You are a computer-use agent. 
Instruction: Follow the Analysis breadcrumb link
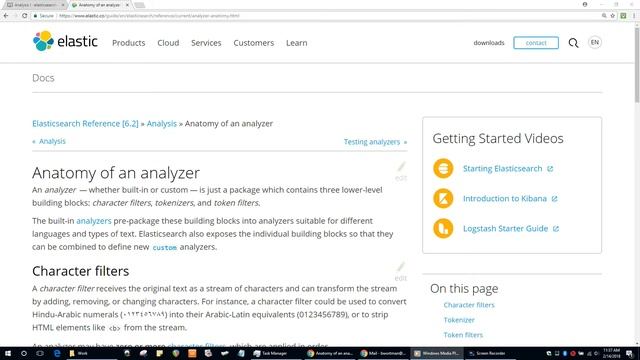click(162, 124)
